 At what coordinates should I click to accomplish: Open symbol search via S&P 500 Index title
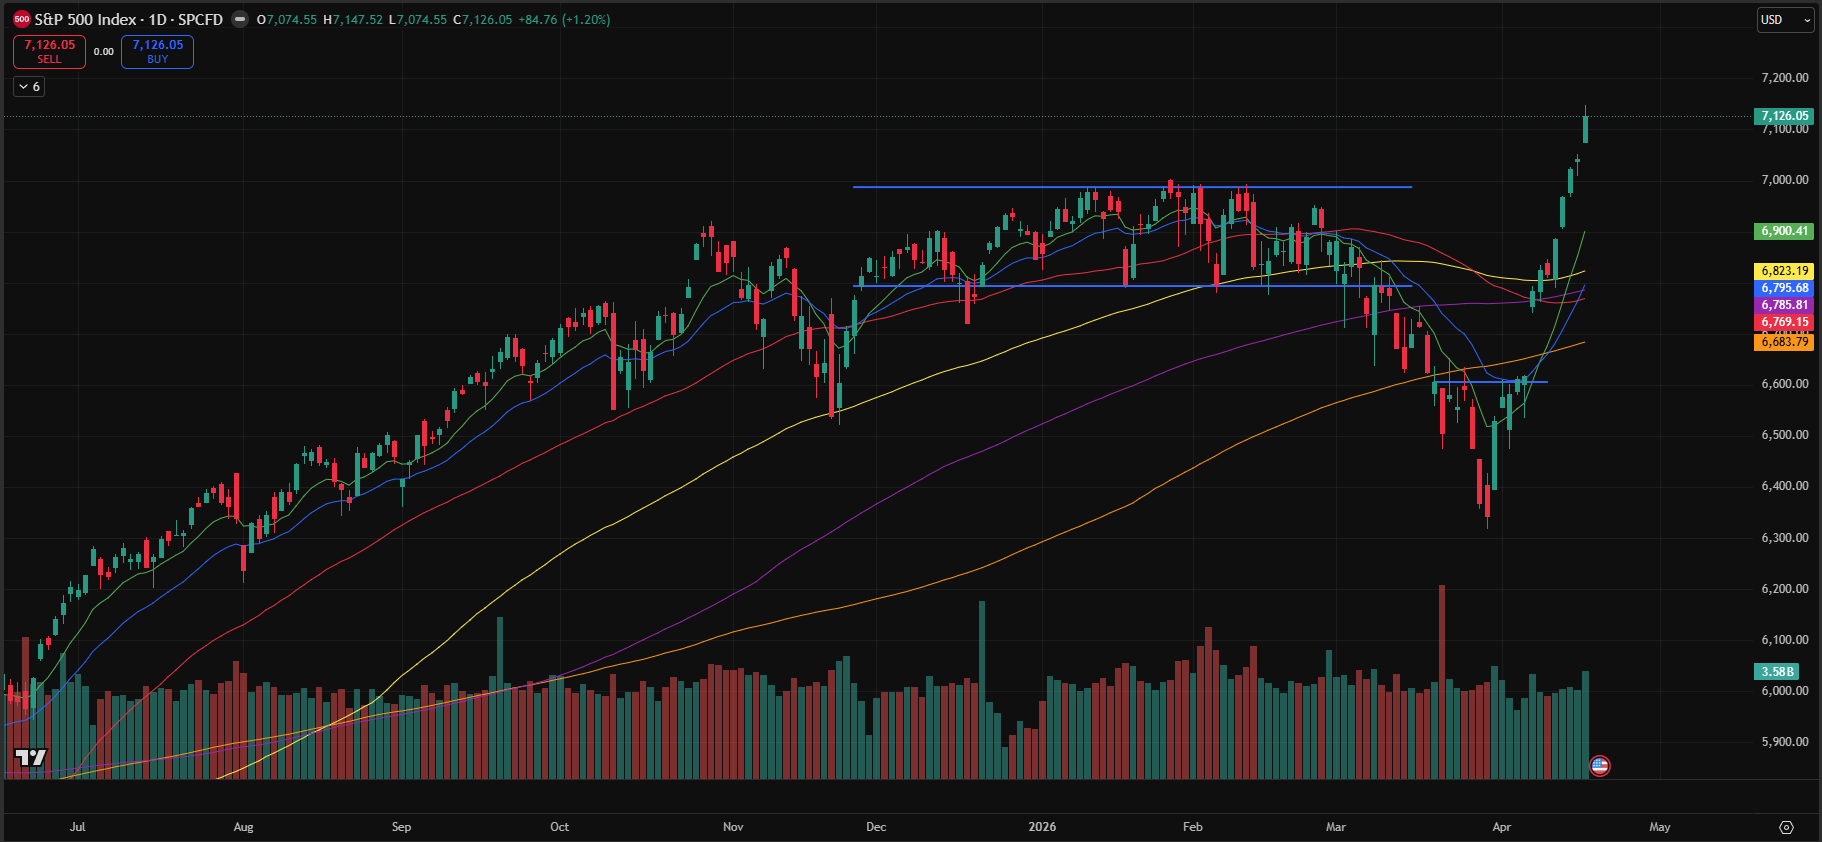click(128, 19)
